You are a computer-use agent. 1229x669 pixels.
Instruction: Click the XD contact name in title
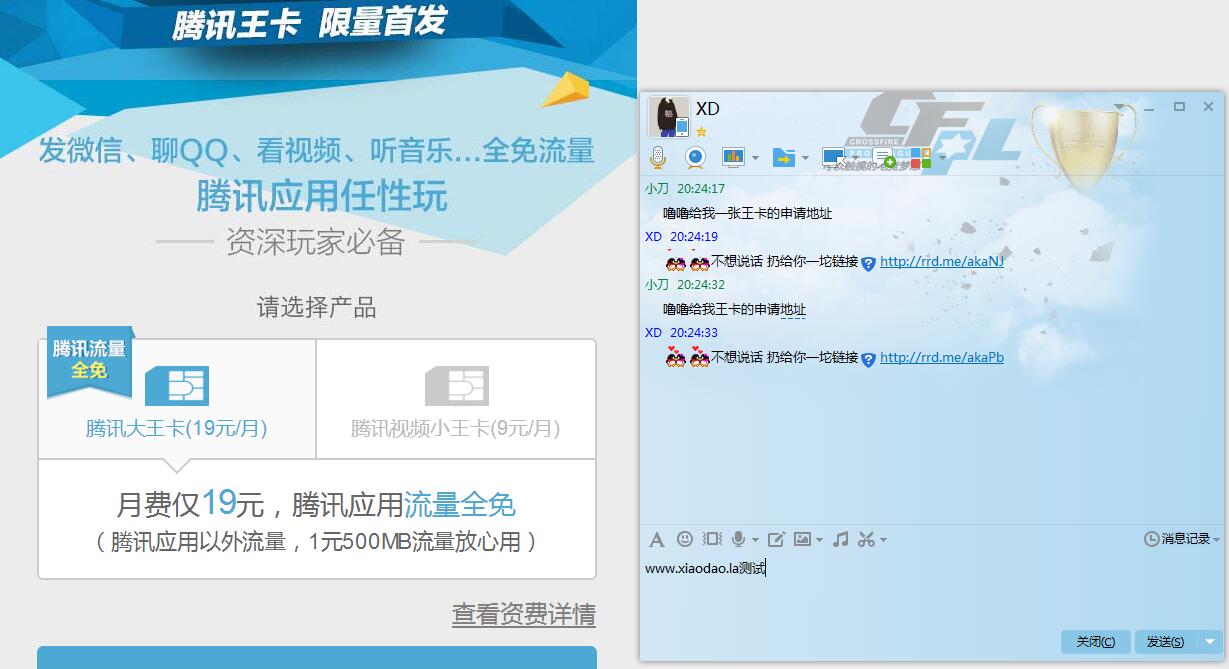click(708, 108)
